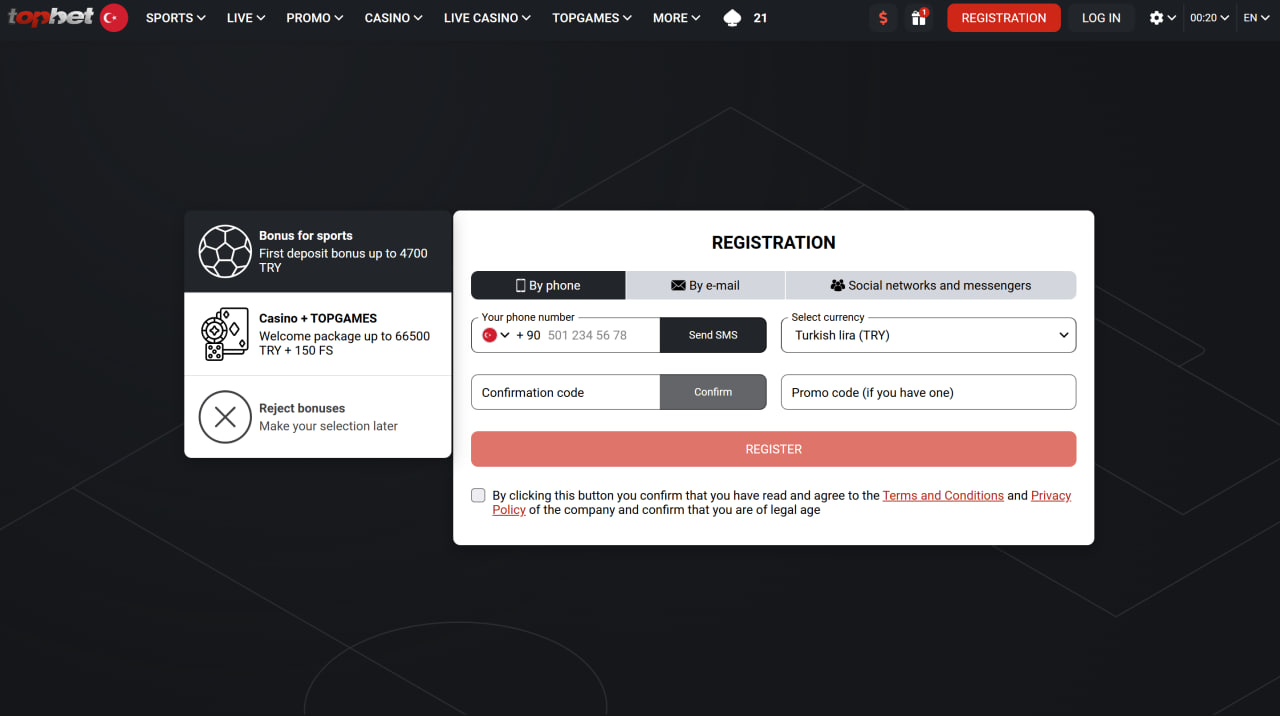Expand the EN language selector

click(1256, 18)
